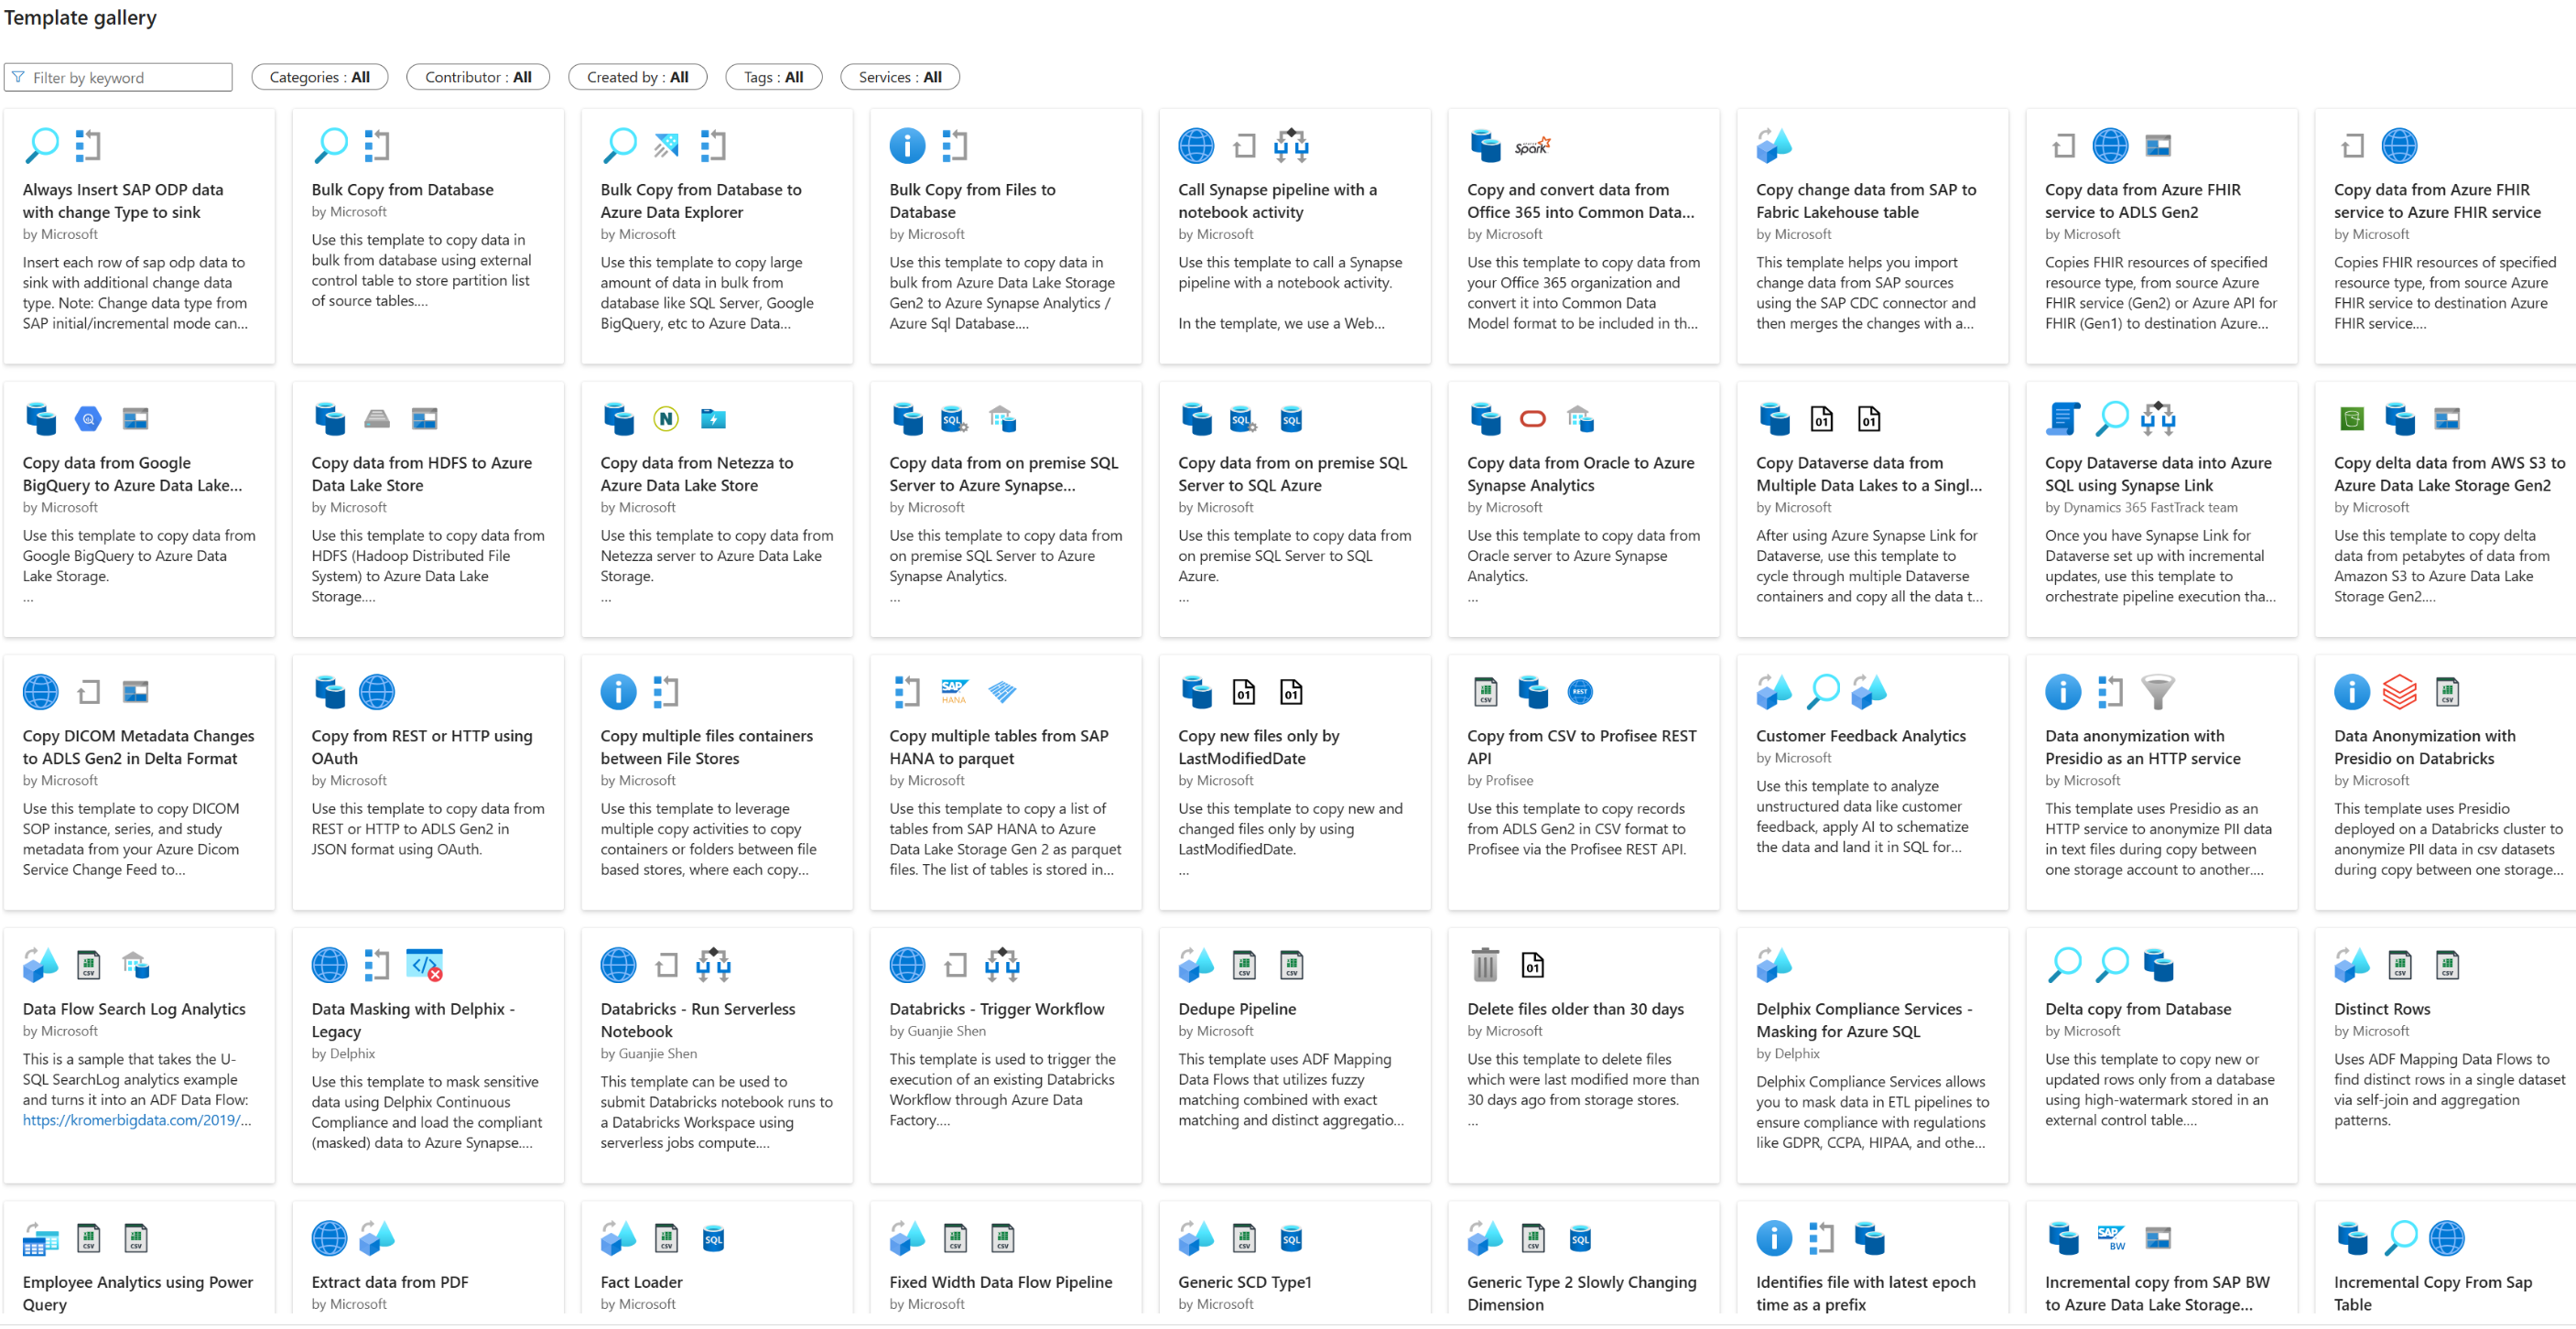Screen dimensions: 2576x1329
Task: Click the red Databricks layers icon
Action: (x=2399, y=691)
